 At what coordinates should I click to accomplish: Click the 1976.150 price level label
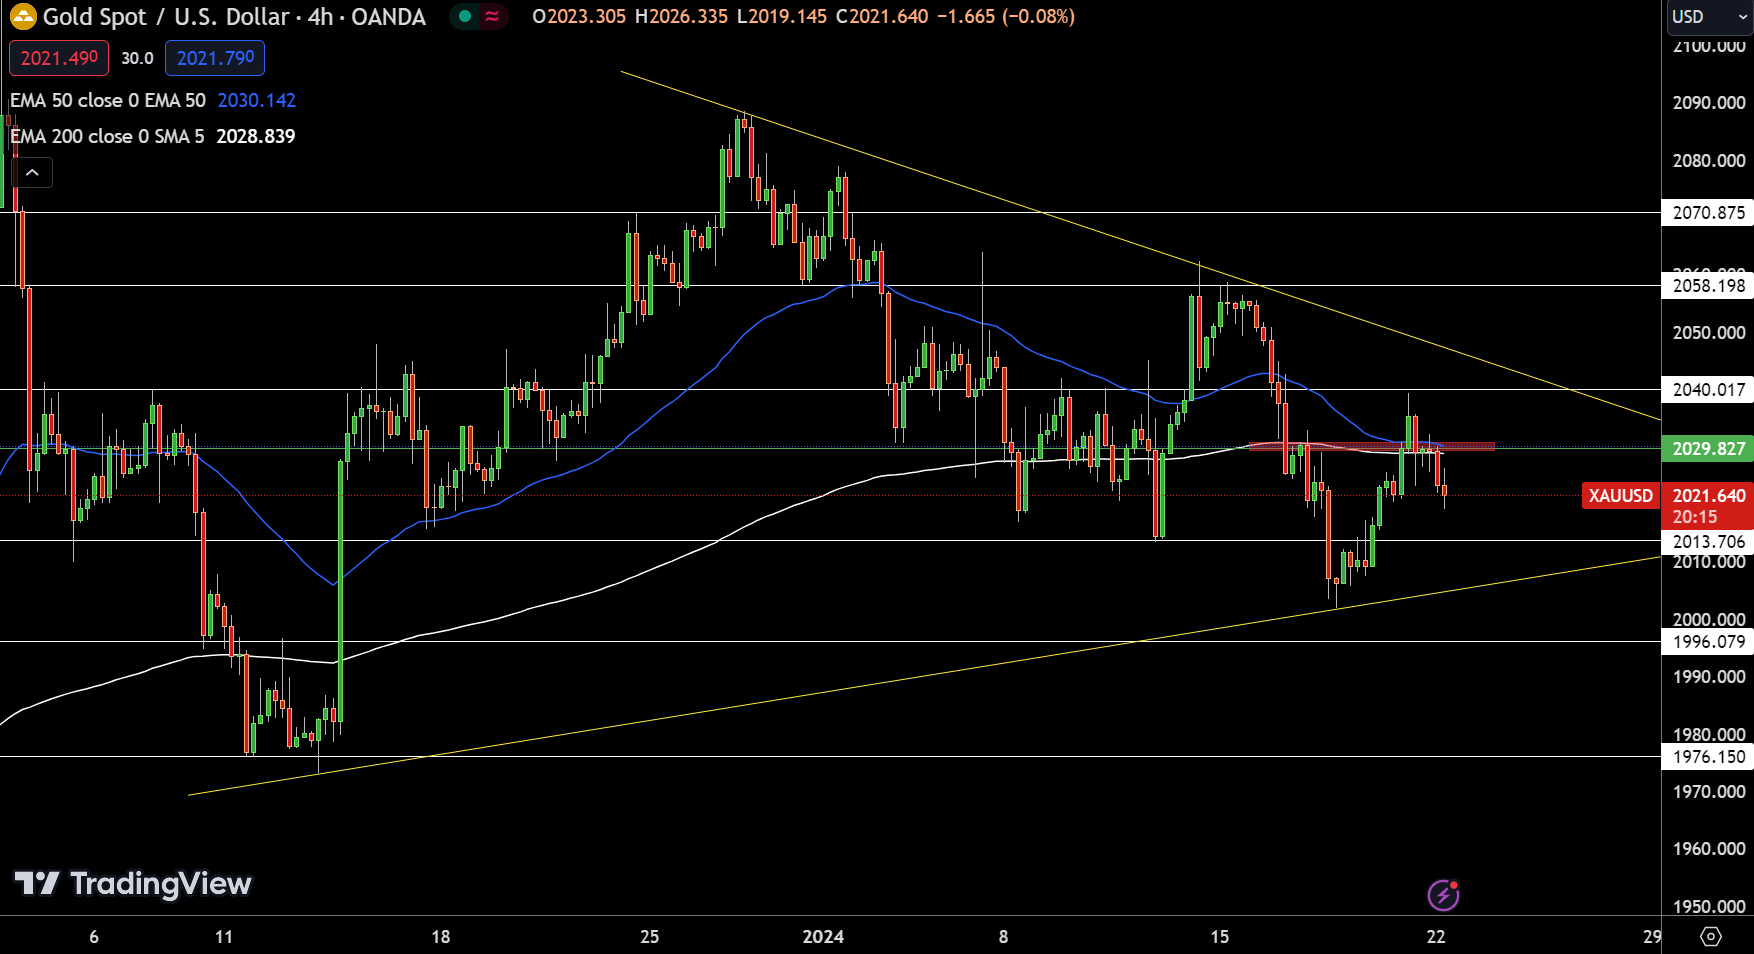click(x=1708, y=756)
